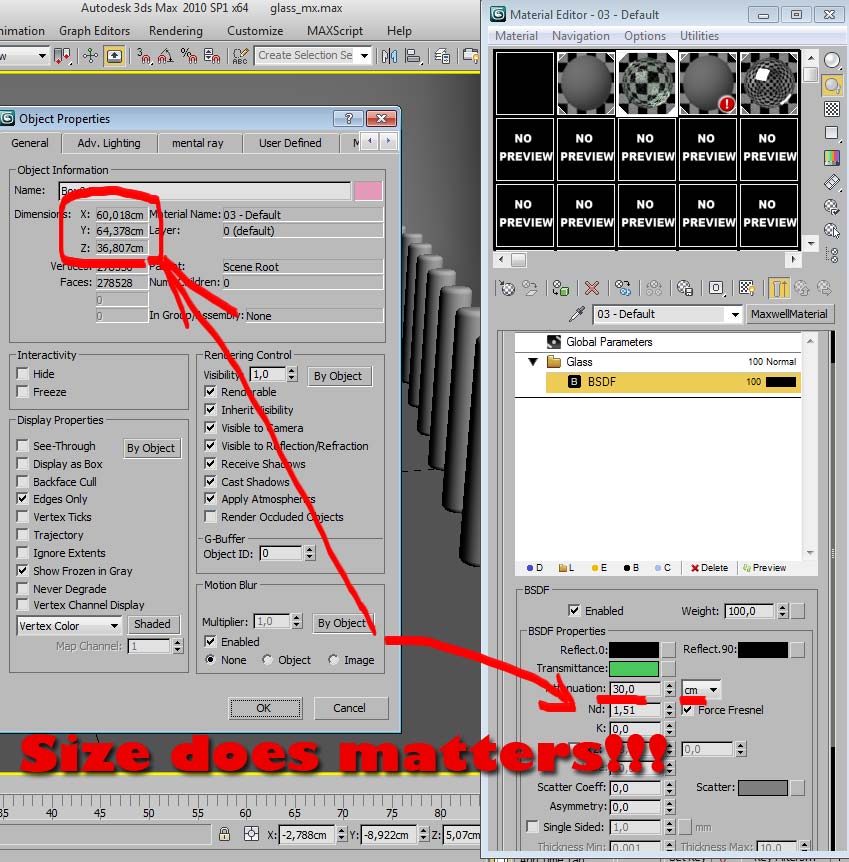Check the Freeze checkbox
Viewport: 849px width, 862px height.
coord(23,391)
